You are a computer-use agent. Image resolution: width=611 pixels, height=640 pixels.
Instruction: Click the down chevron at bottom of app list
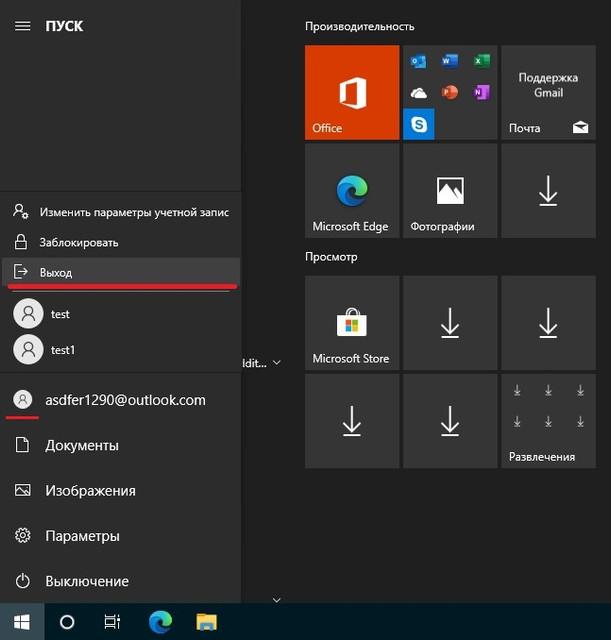pos(277,600)
